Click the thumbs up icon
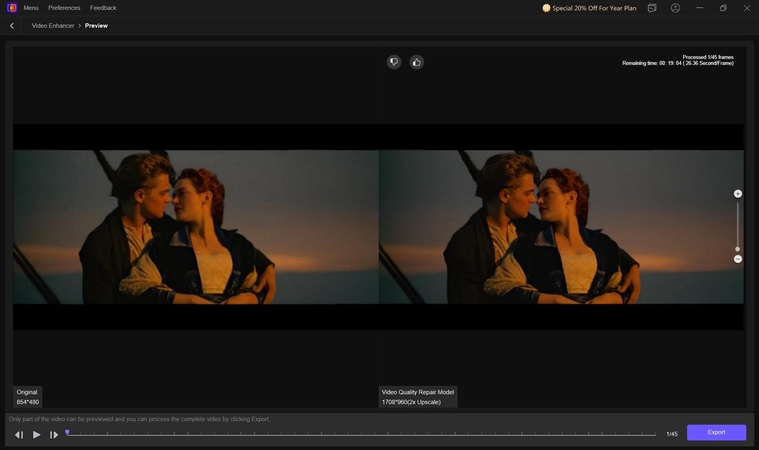 [x=416, y=62]
